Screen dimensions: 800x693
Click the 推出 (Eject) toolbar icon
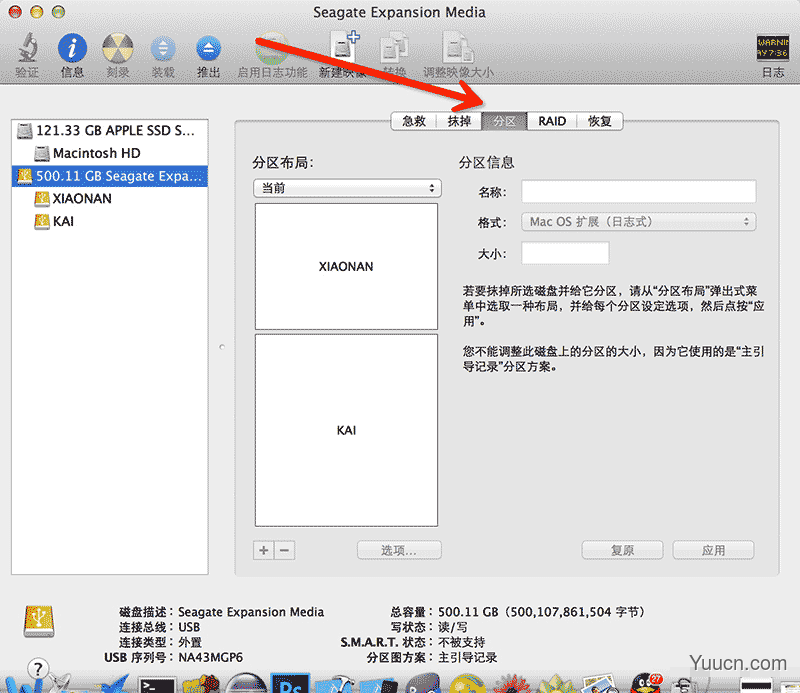[208, 50]
